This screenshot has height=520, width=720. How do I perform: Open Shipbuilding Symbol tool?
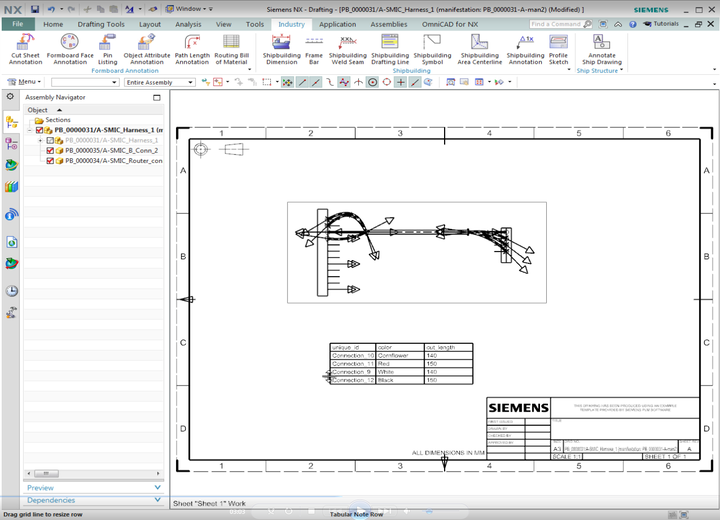(x=432, y=49)
